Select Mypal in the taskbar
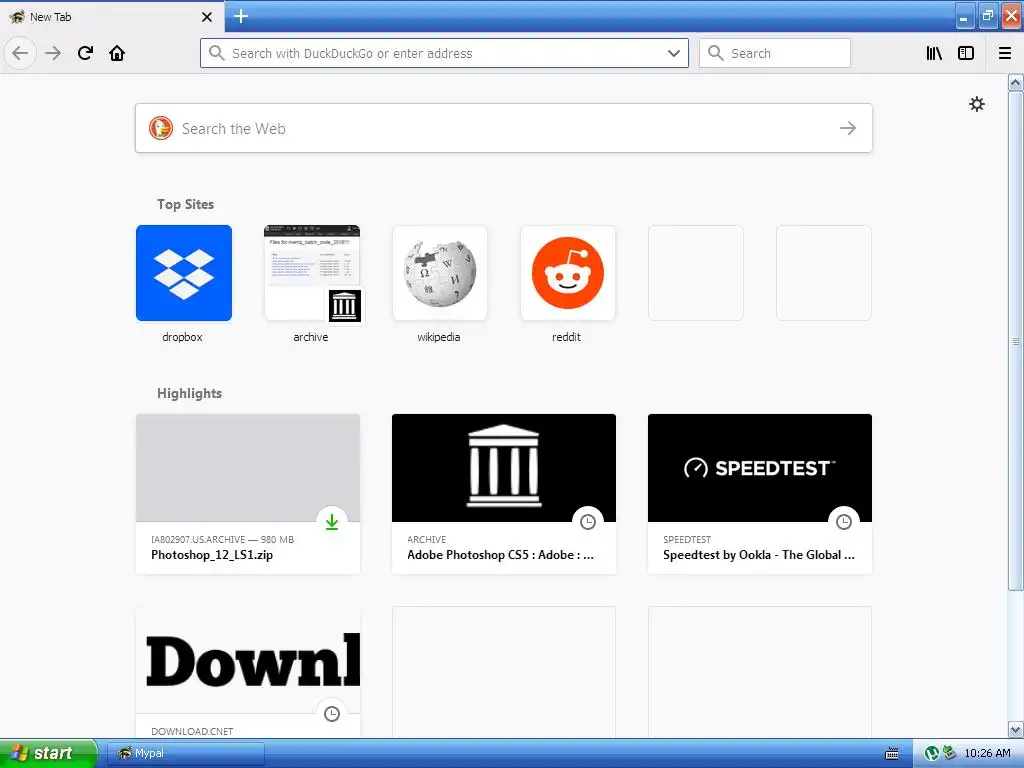 coord(185,753)
